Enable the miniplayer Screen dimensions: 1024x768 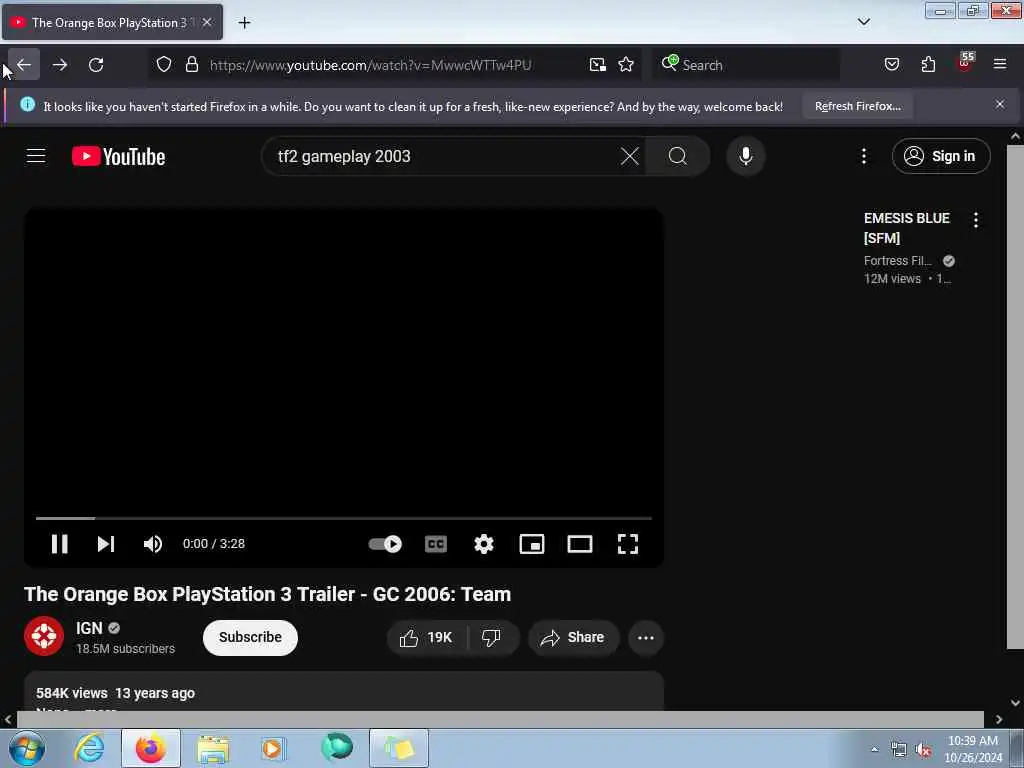(x=532, y=544)
